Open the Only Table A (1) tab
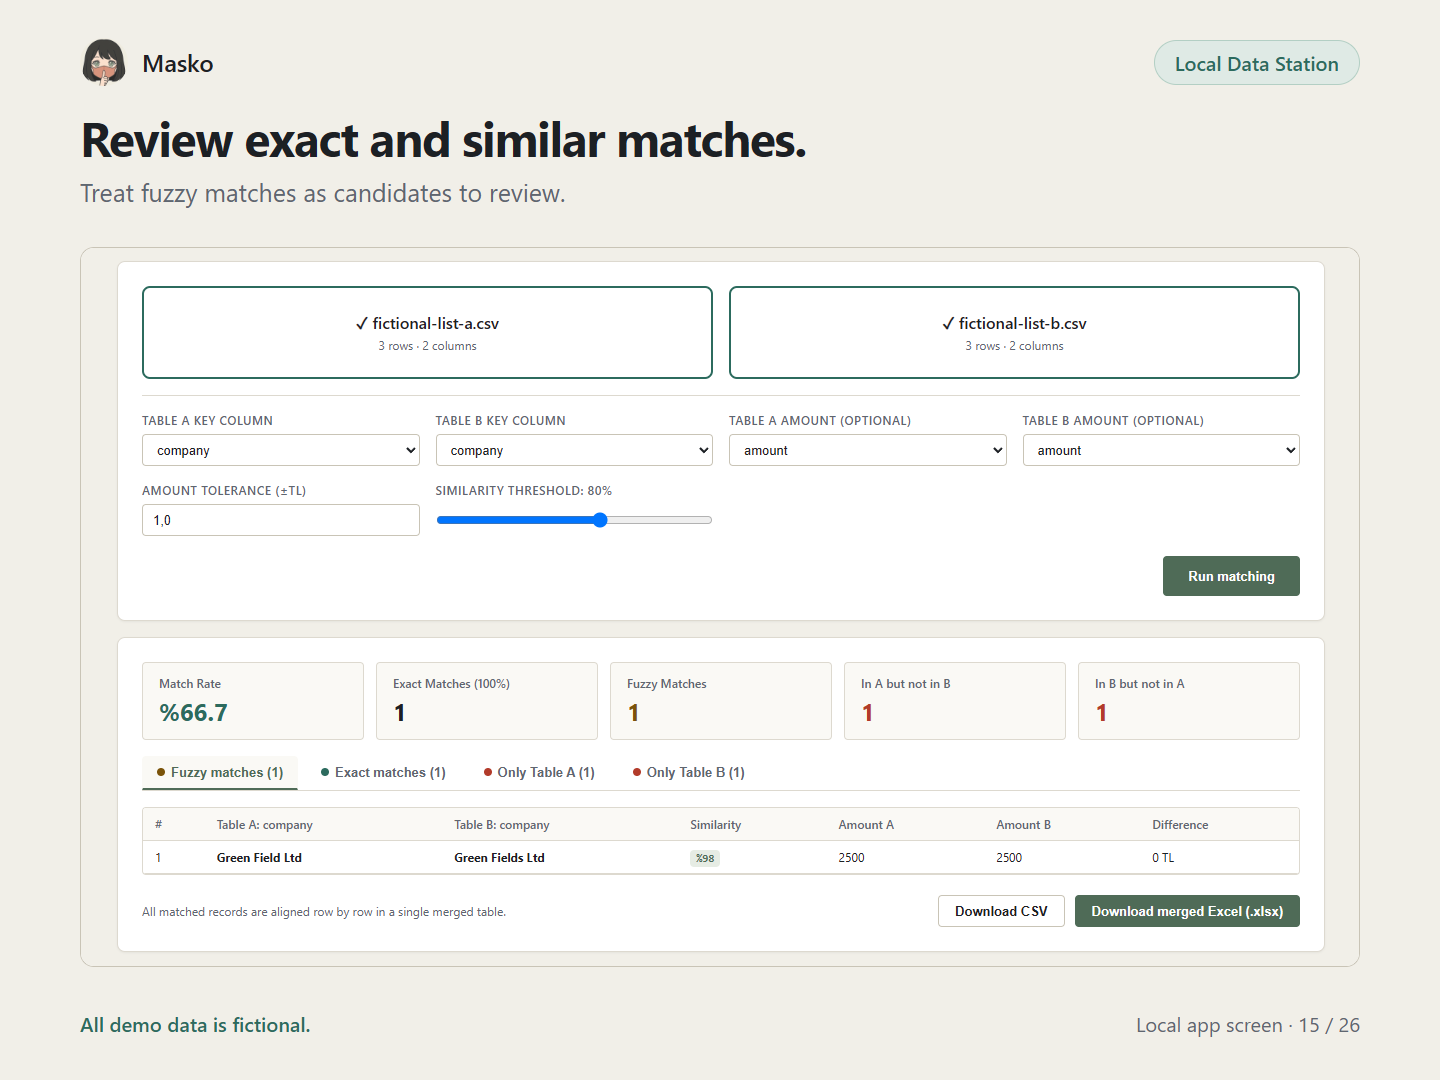Viewport: 1440px width, 1080px height. pyautogui.click(x=539, y=772)
